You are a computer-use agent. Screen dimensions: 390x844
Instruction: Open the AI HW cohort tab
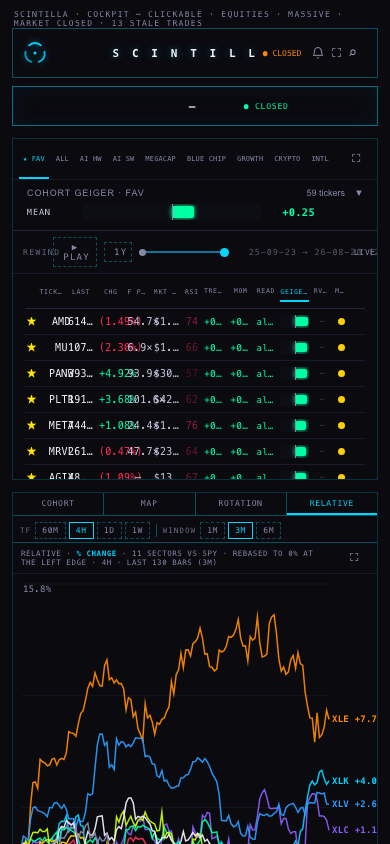click(90, 159)
